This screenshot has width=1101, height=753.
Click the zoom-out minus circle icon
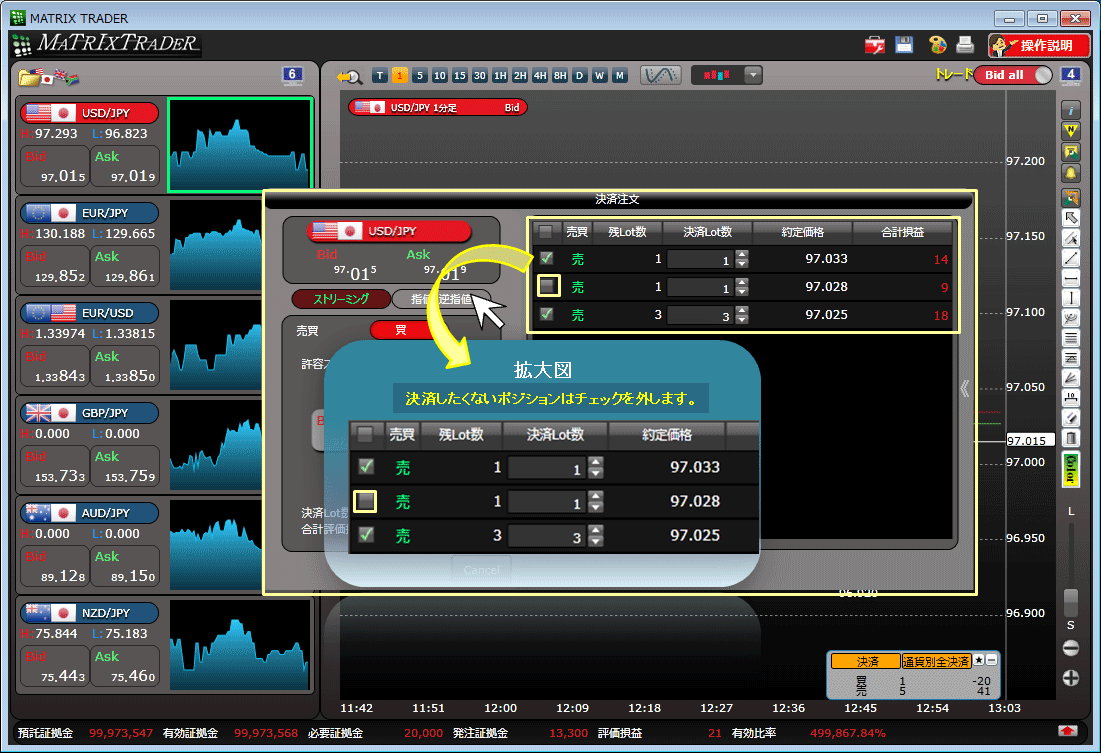coord(1071,648)
